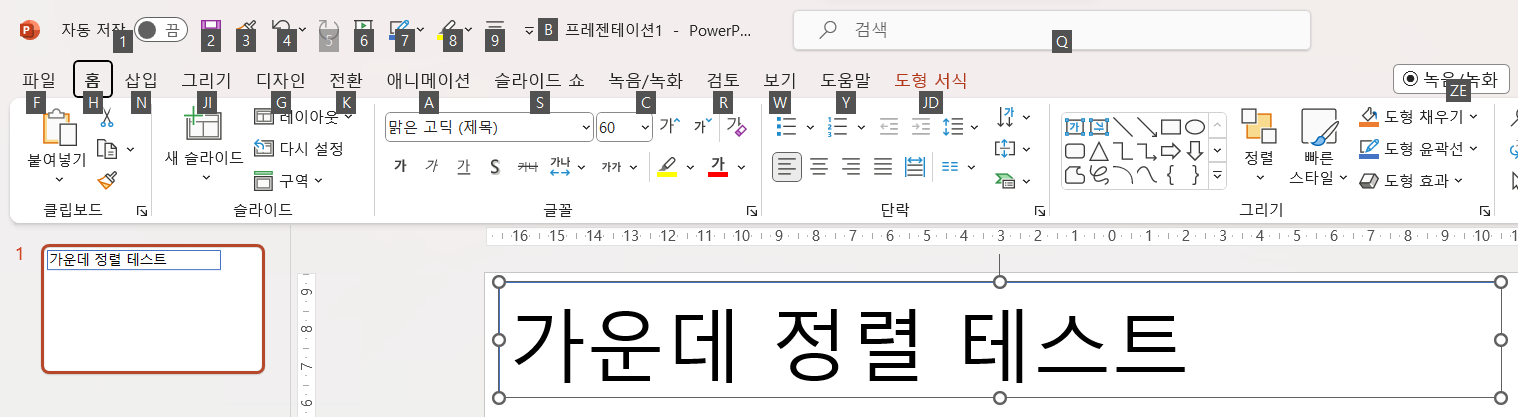Switch to the 도형 서식 tab
This screenshot has height=417, width=1518.
(931, 80)
